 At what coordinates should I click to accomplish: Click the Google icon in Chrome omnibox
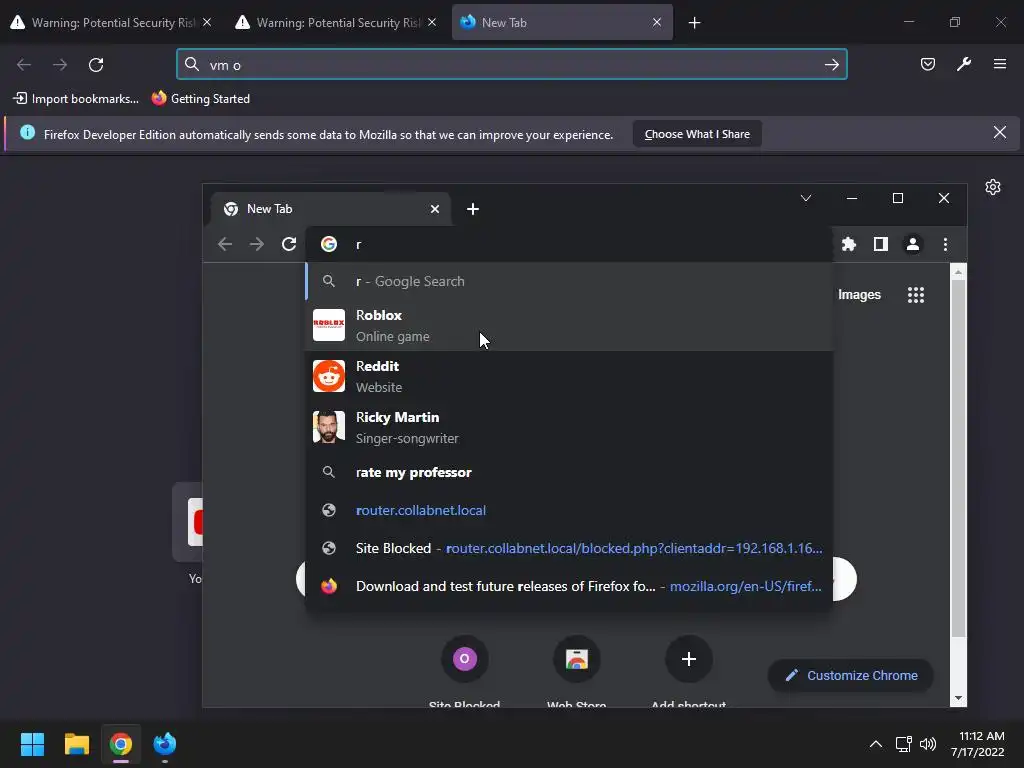click(329, 244)
